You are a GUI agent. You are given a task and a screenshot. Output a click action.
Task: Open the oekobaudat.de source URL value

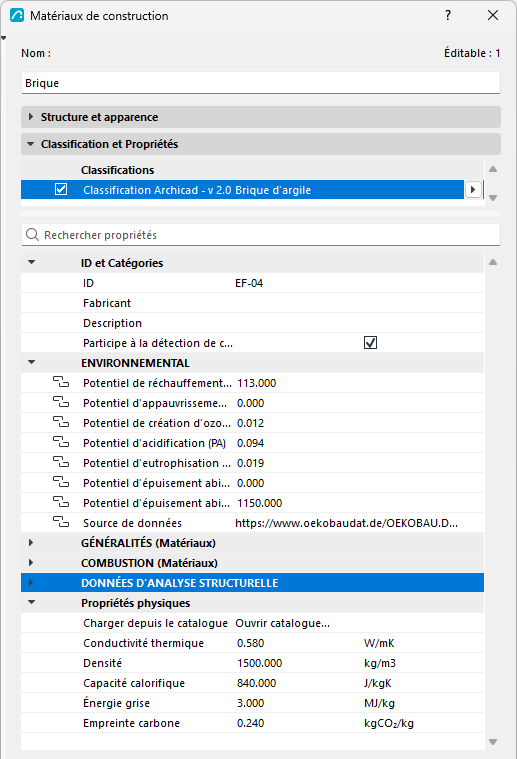coord(347,523)
